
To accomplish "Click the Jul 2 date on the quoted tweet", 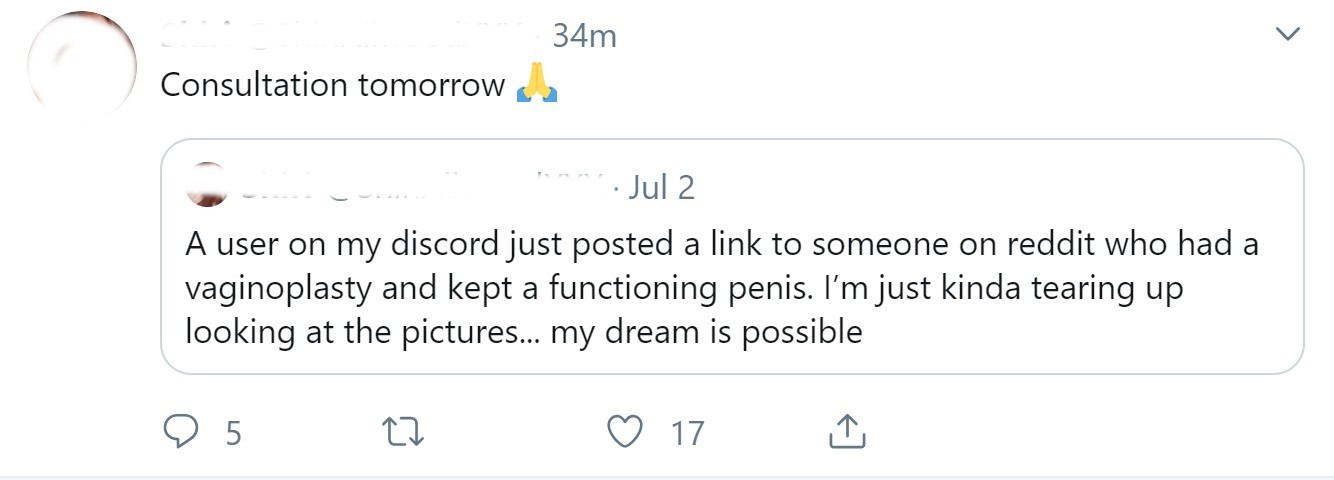I will (x=661, y=187).
